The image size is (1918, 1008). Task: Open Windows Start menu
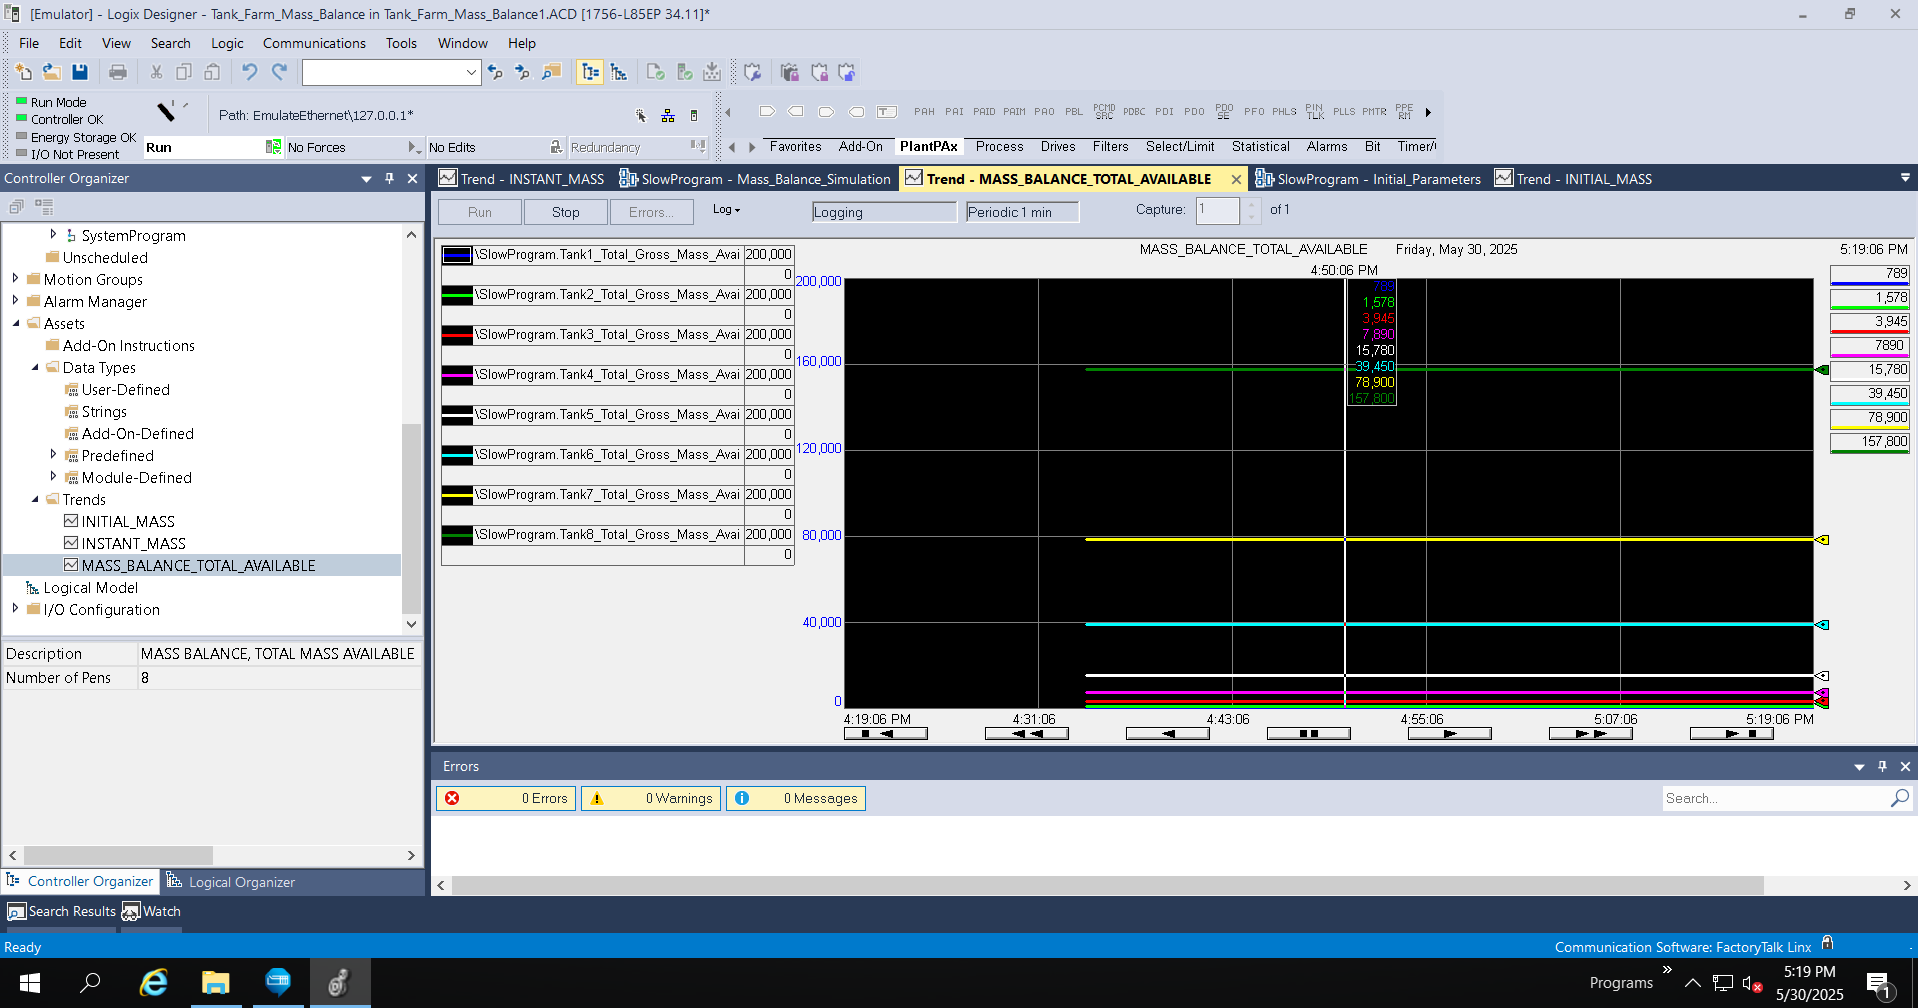[29, 983]
